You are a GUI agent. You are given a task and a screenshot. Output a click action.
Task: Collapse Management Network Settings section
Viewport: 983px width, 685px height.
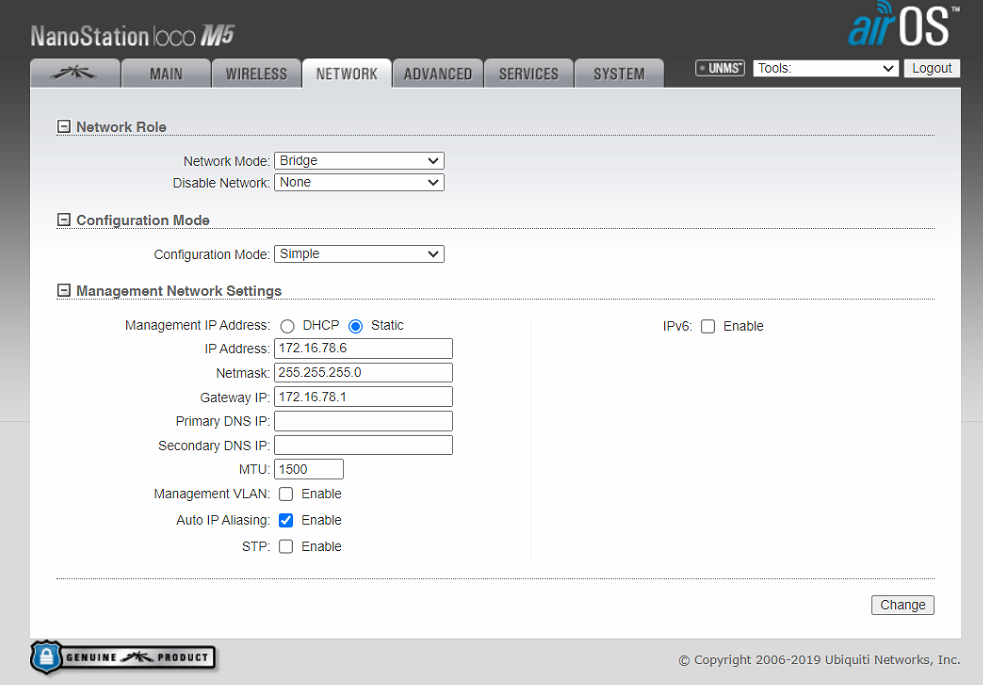[63, 291]
